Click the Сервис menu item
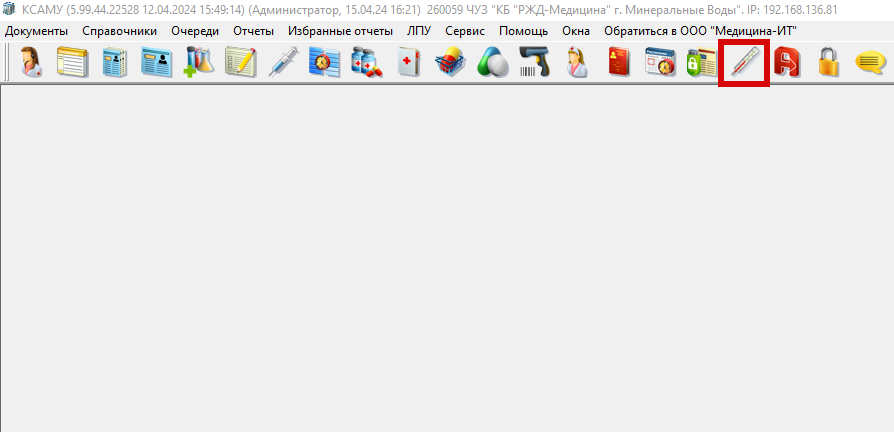This screenshot has width=894, height=432. [x=465, y=31]
